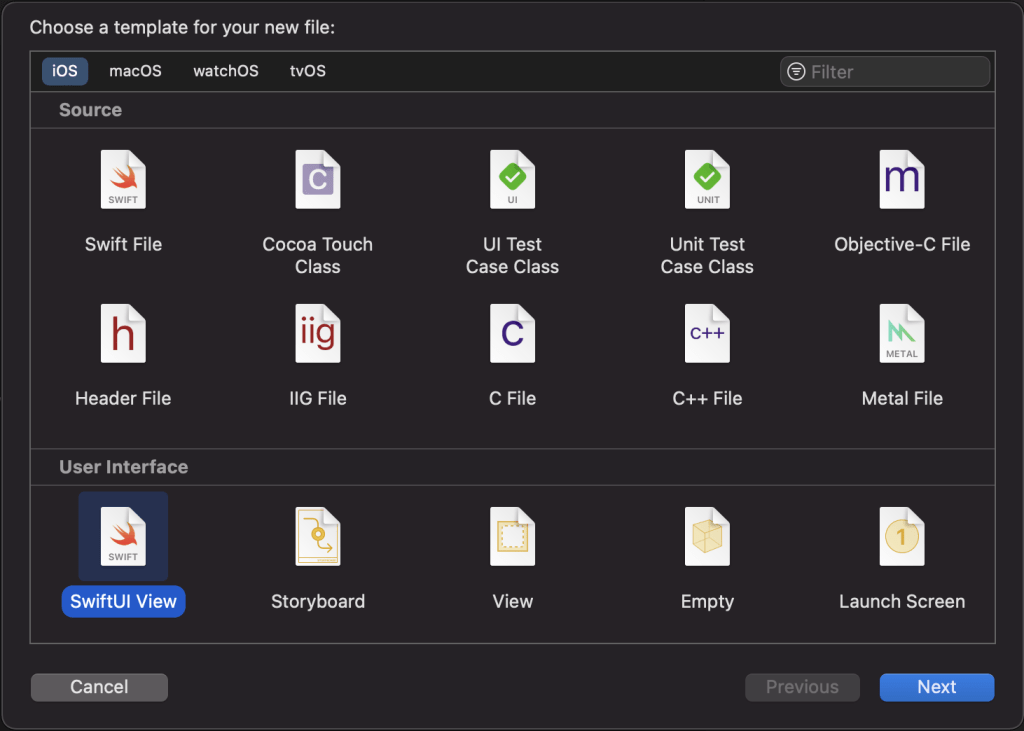The width and height of the screenshot is (1024, 731).
Task: Select the SwiftUI View template icon
Action: (123, 536)
